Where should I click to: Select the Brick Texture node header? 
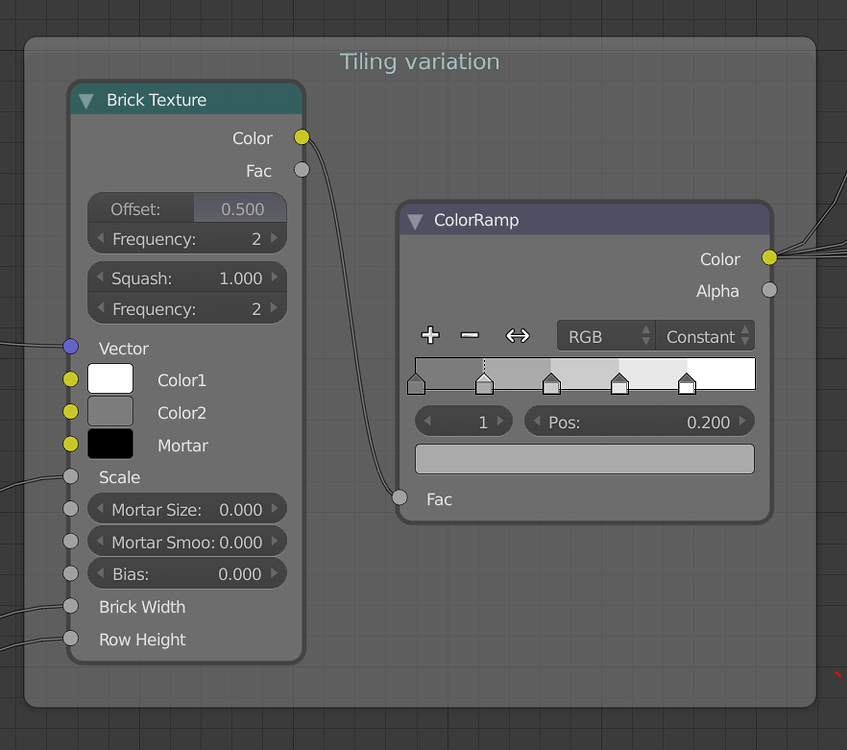pyautogui.click(x=186, y=99)
